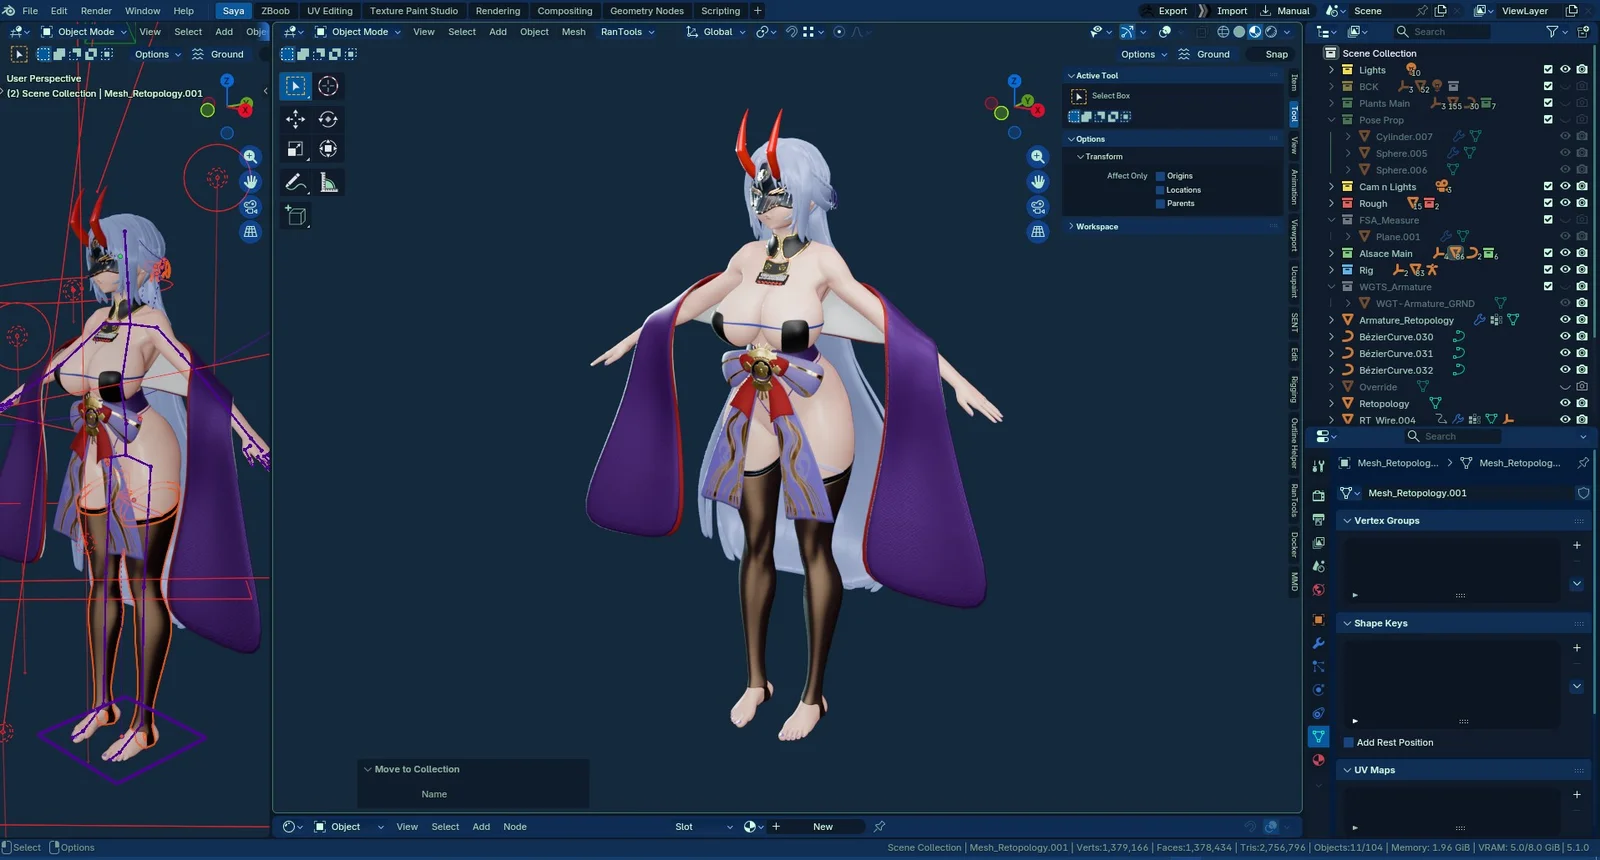Select the Move tool
The width and height of the screenshot is (1600, 860).
coord(295,119)
